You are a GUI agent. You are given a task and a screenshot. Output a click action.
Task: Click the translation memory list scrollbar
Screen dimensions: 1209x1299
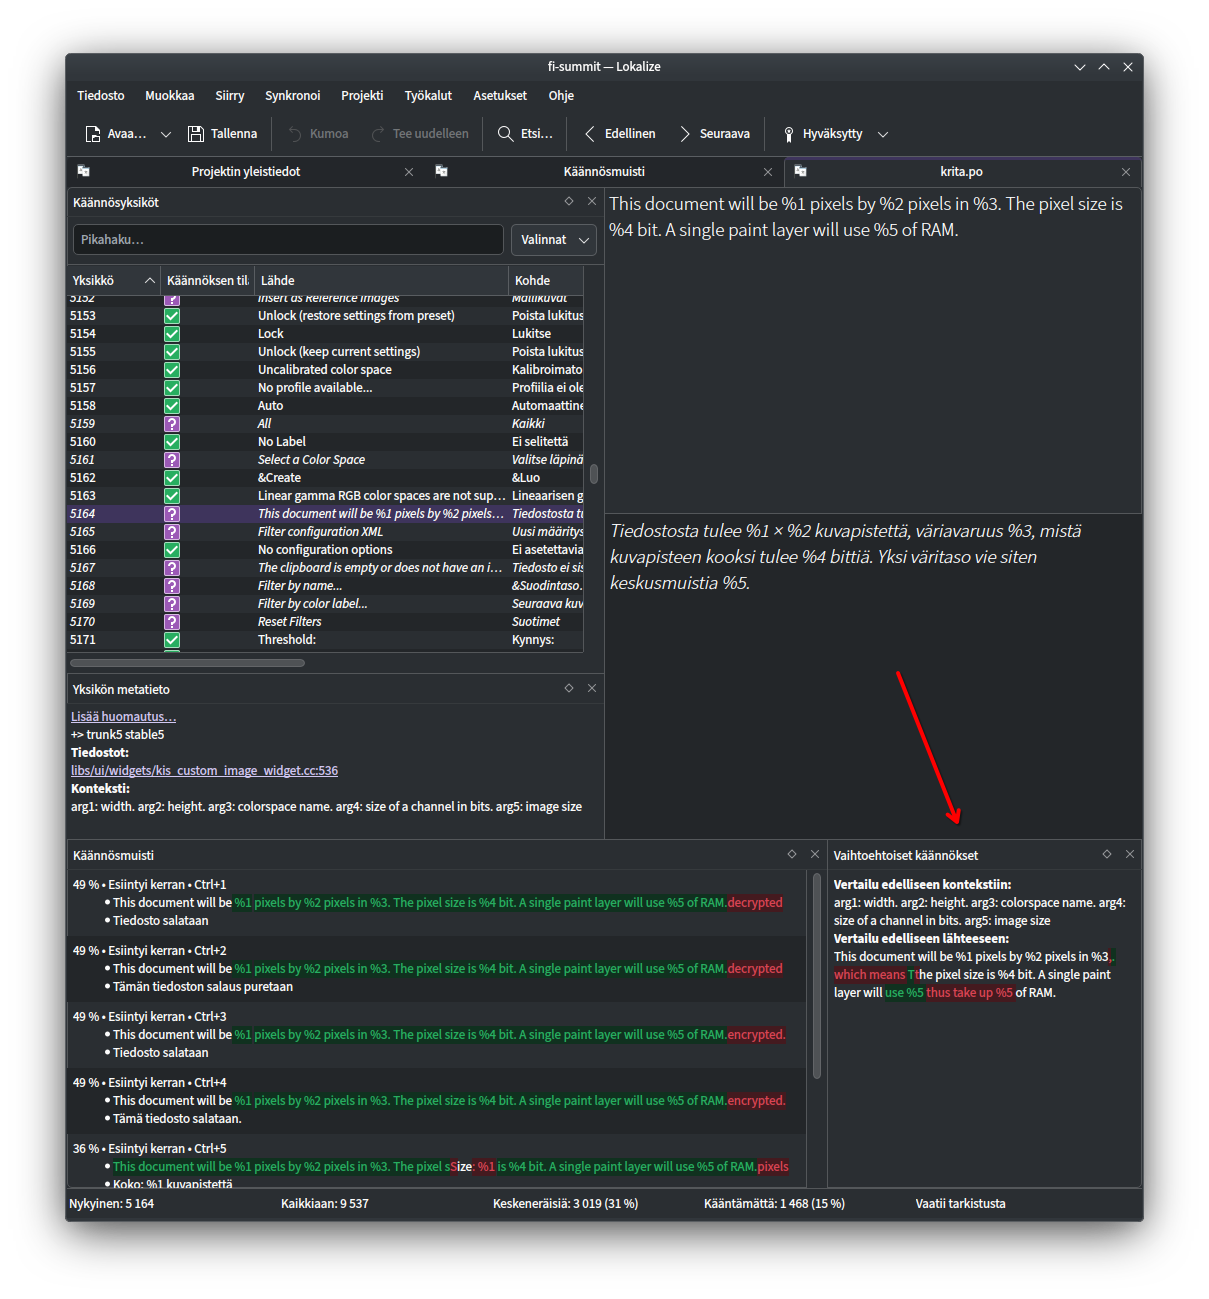pos(816,976)
